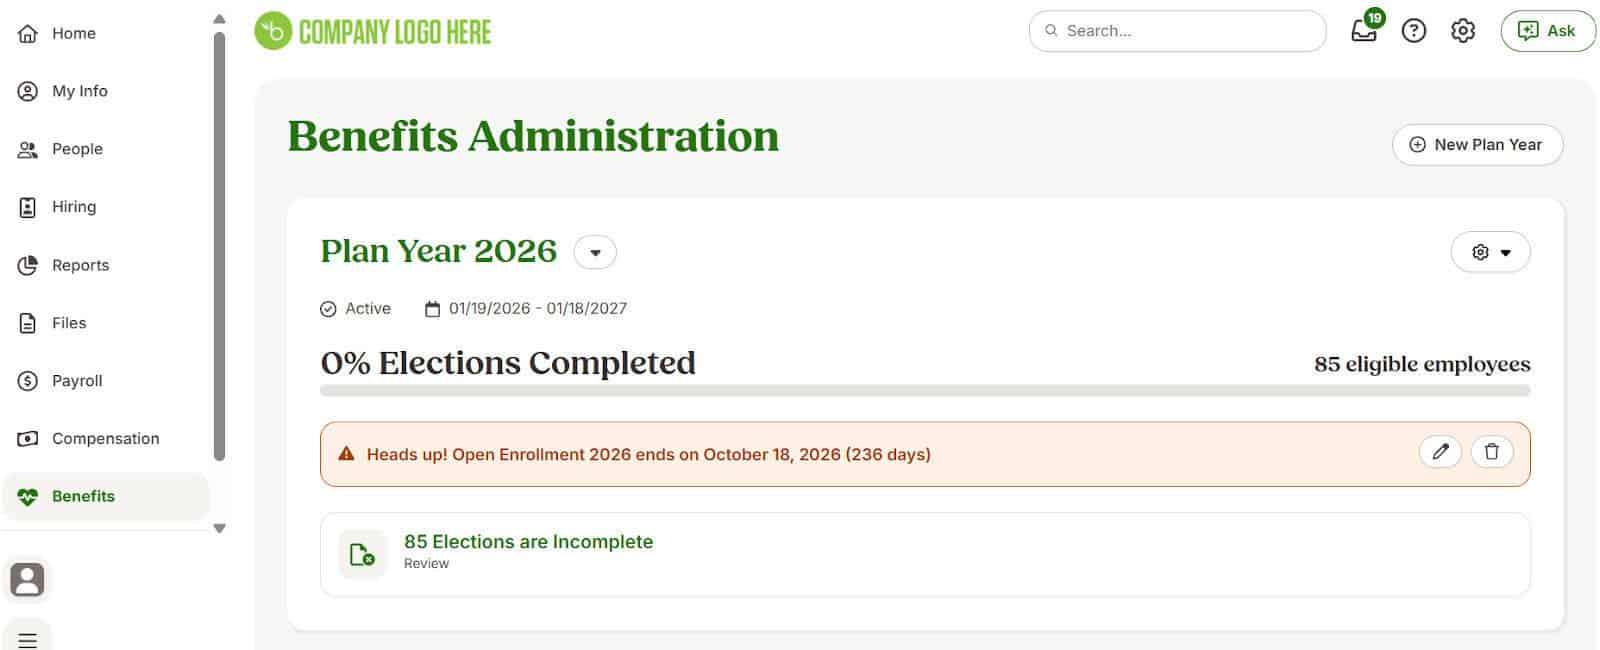1600x650 pixels.
Task: Edit the Open Enrollment alert with pencil
Action: [1440, 452]
